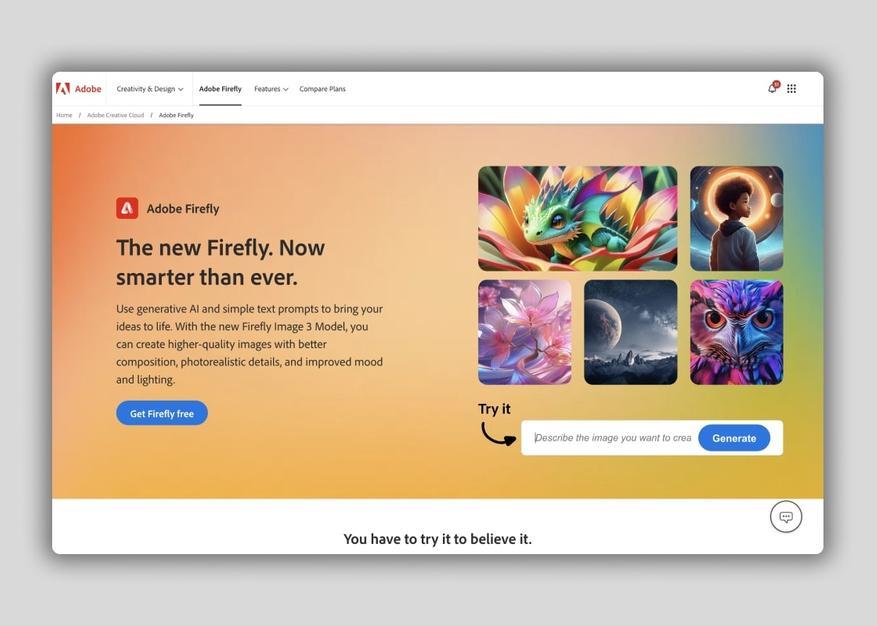Select the colorful dragon thumbnail
Screen dimensions: 877x626
point(577,218)
